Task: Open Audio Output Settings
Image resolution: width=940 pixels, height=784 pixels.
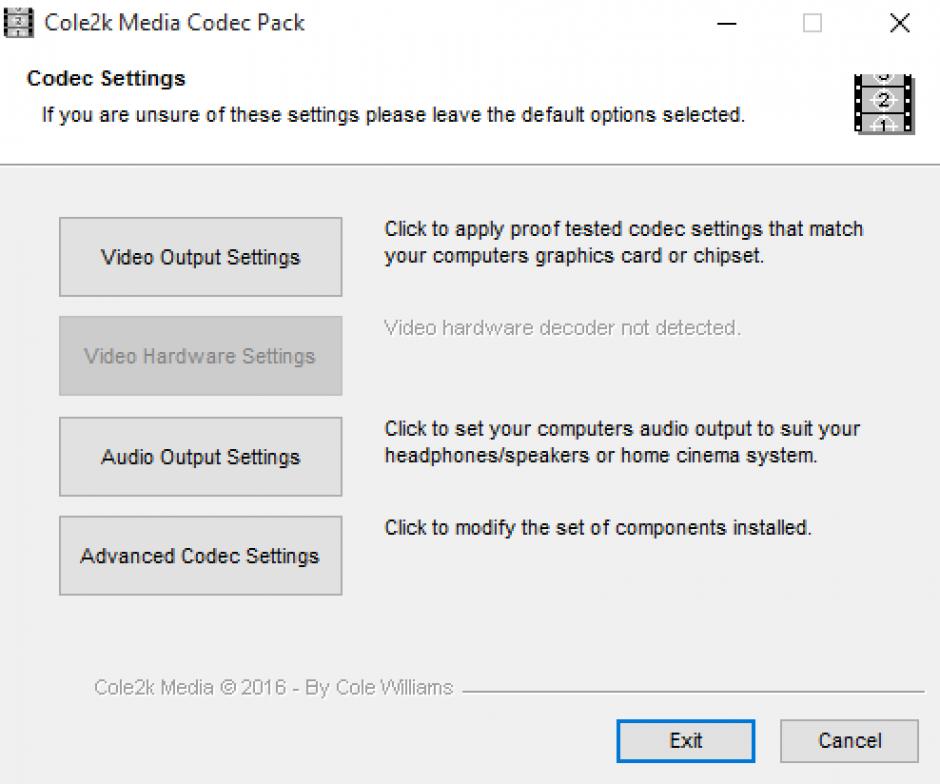Action: coord(200,456)
